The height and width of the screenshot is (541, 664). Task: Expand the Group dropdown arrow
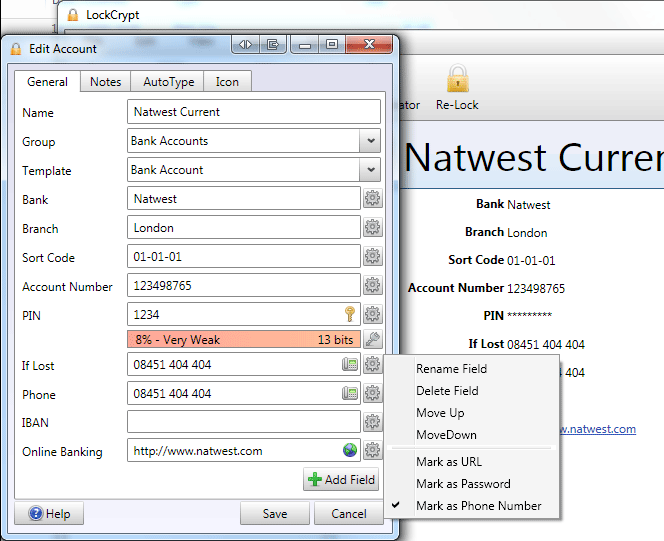click(370, 141)
